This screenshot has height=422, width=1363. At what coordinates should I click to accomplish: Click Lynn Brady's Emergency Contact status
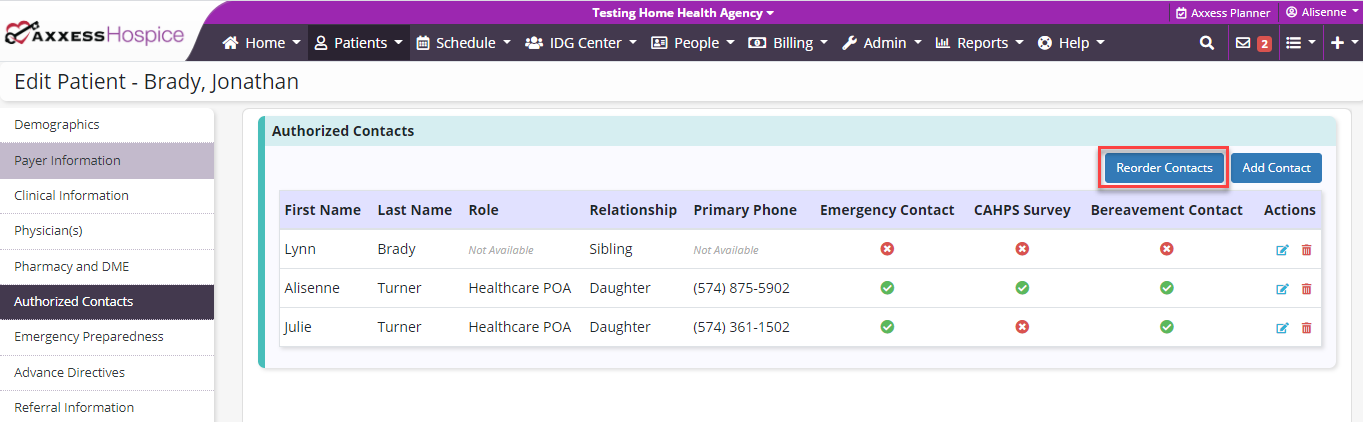click(887, 249)
